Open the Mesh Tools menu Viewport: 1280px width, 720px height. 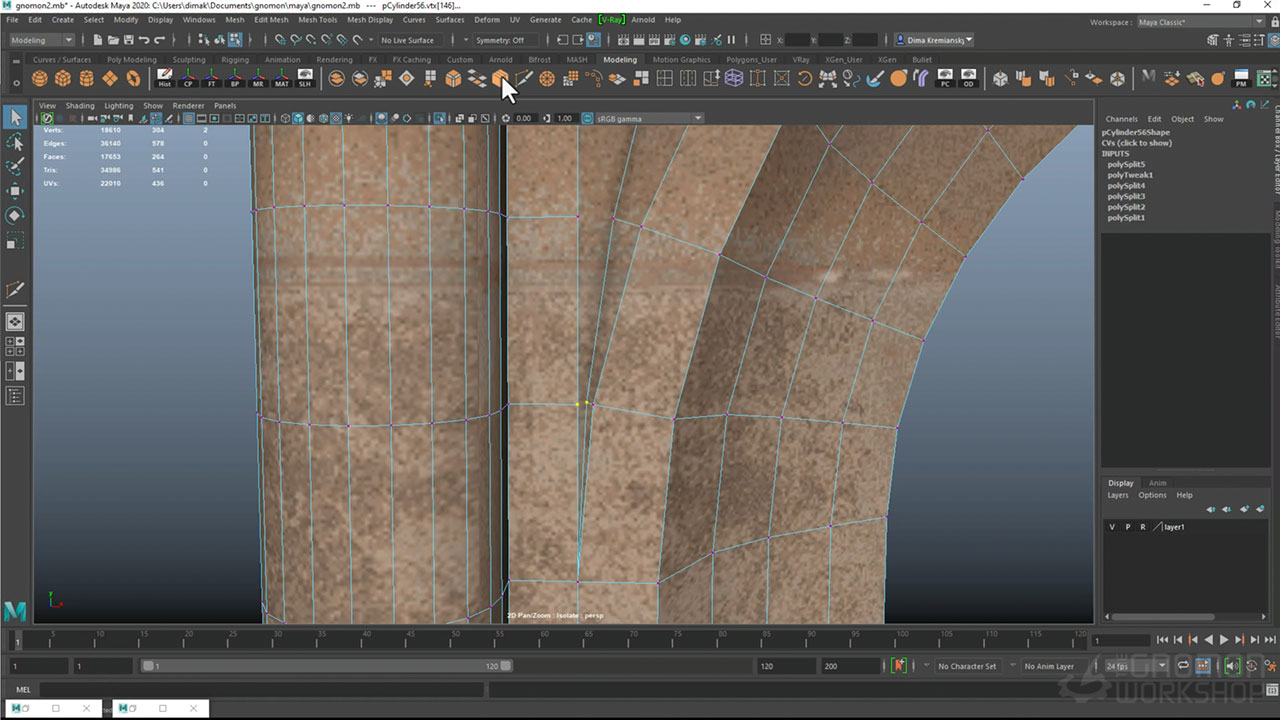(x=317, y=19)
